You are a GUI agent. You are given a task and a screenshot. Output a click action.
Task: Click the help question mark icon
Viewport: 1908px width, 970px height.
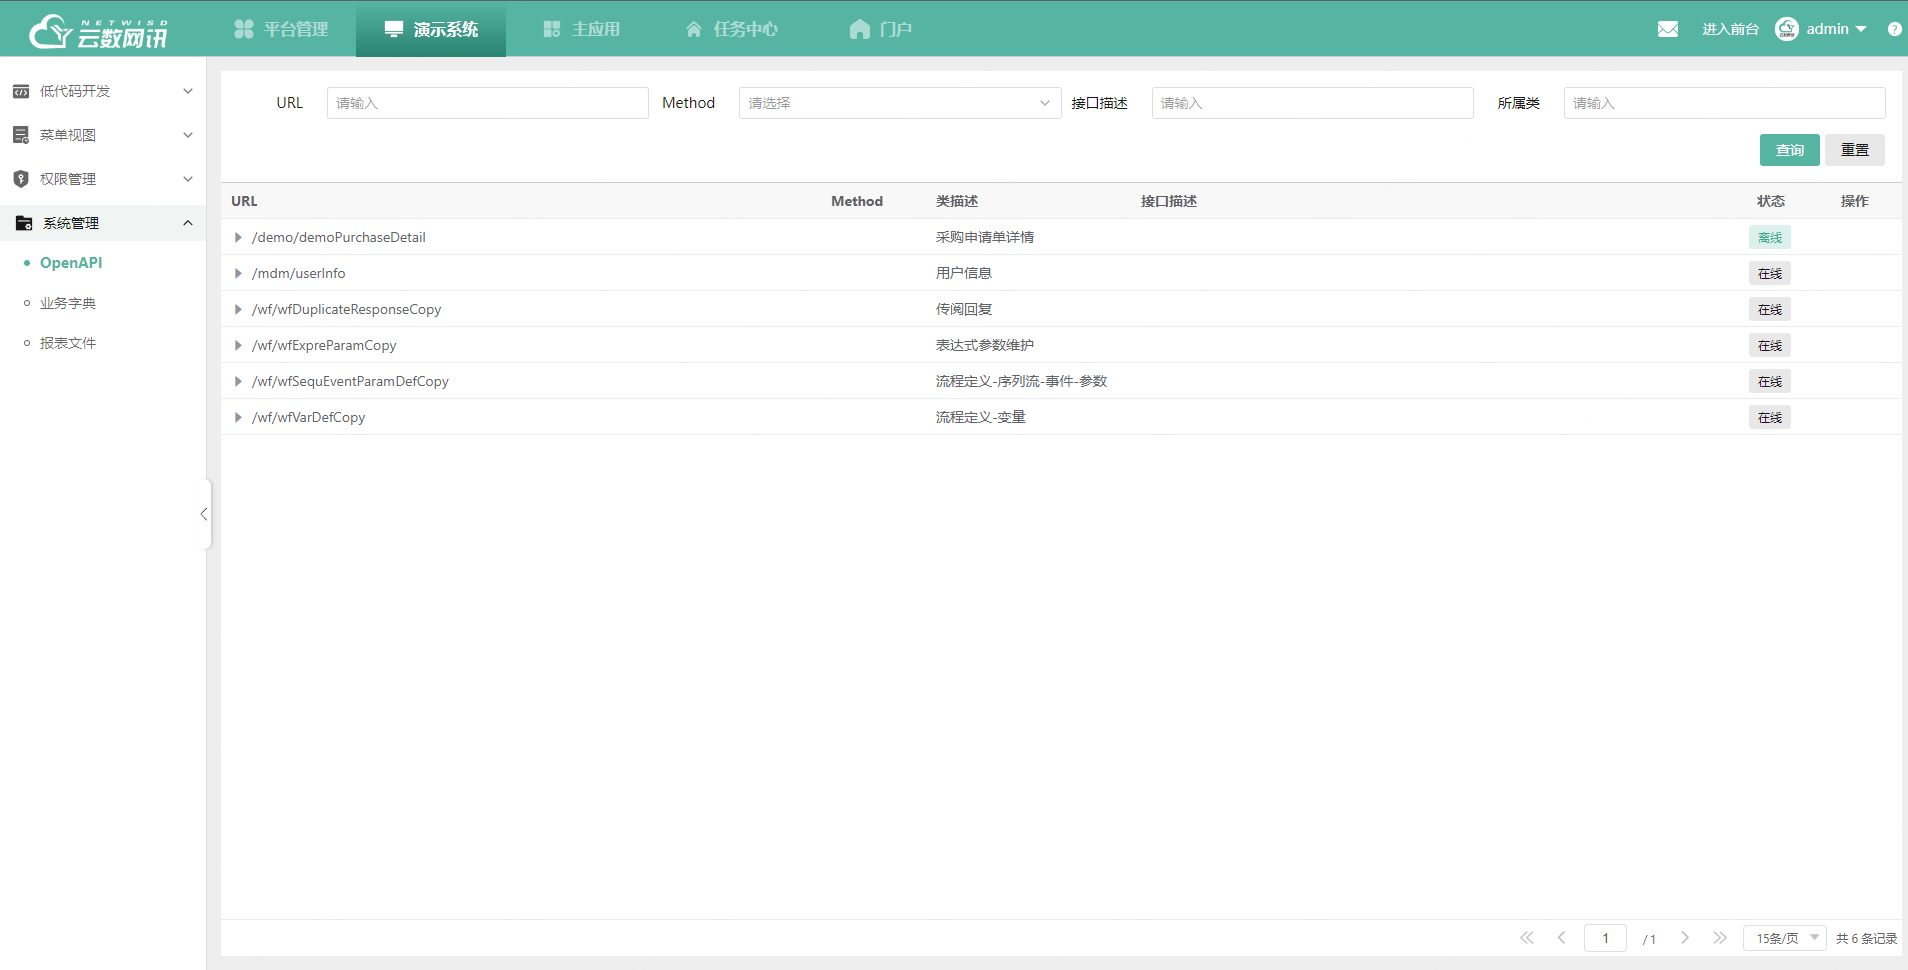click(1895, 28)
